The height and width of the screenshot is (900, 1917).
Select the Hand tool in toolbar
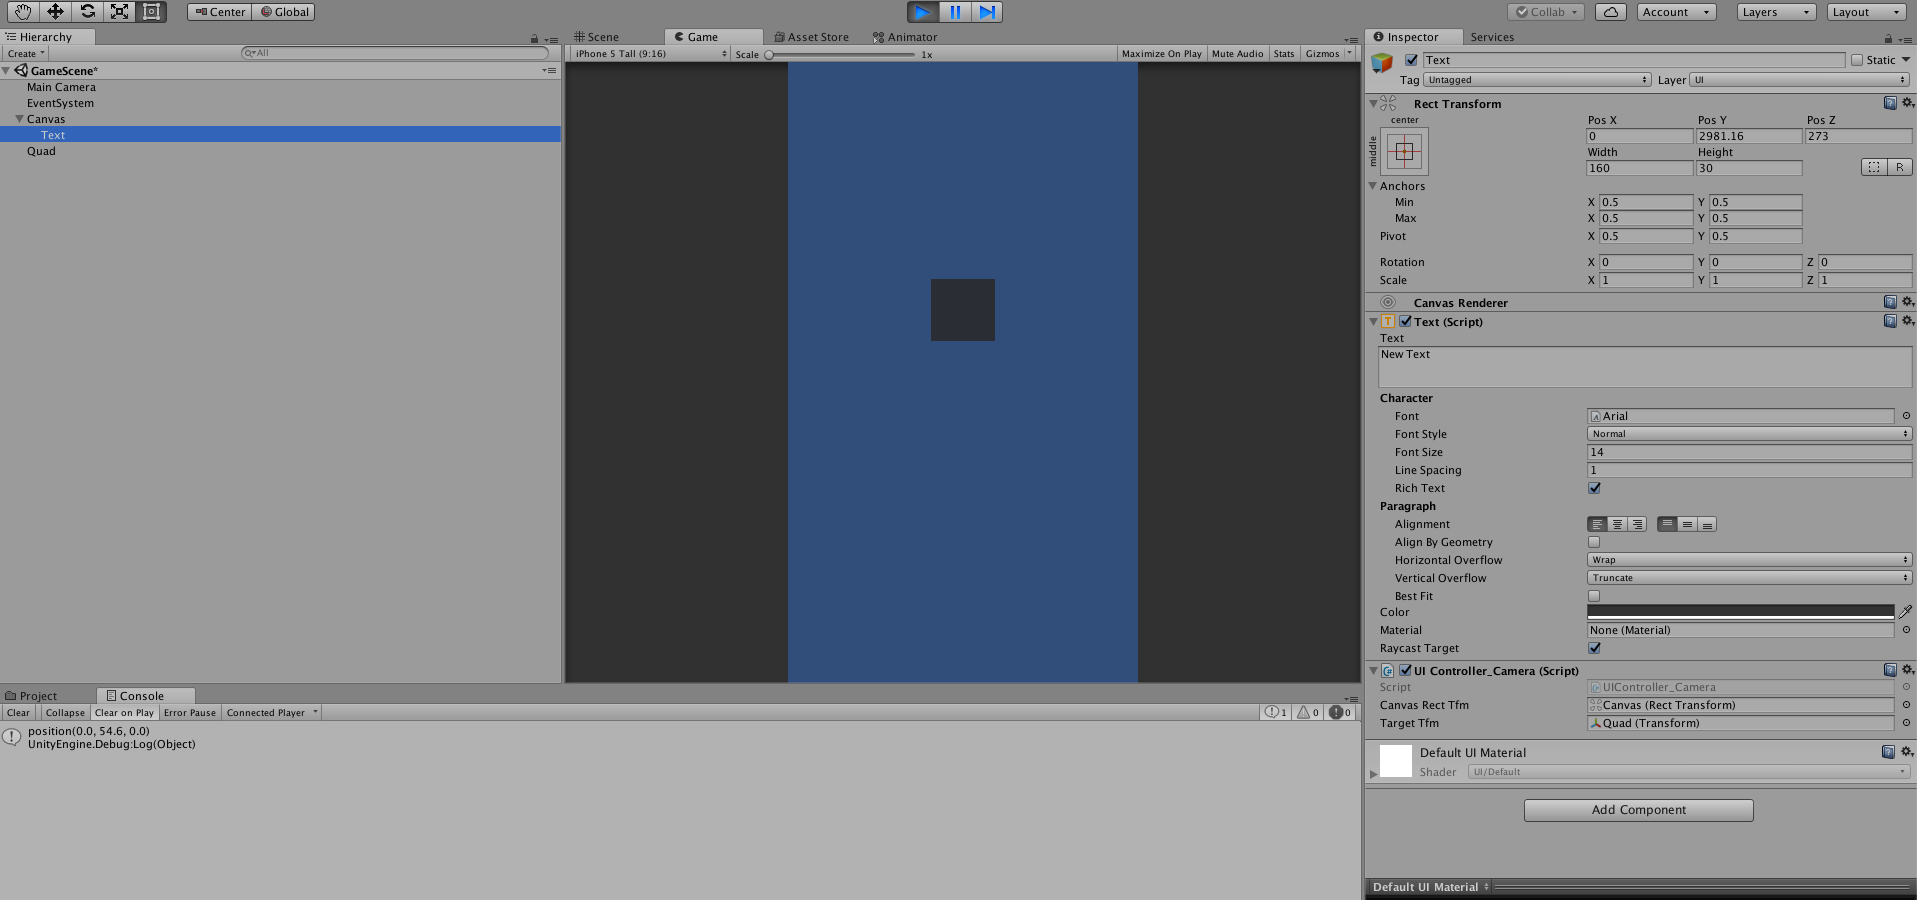22,12
